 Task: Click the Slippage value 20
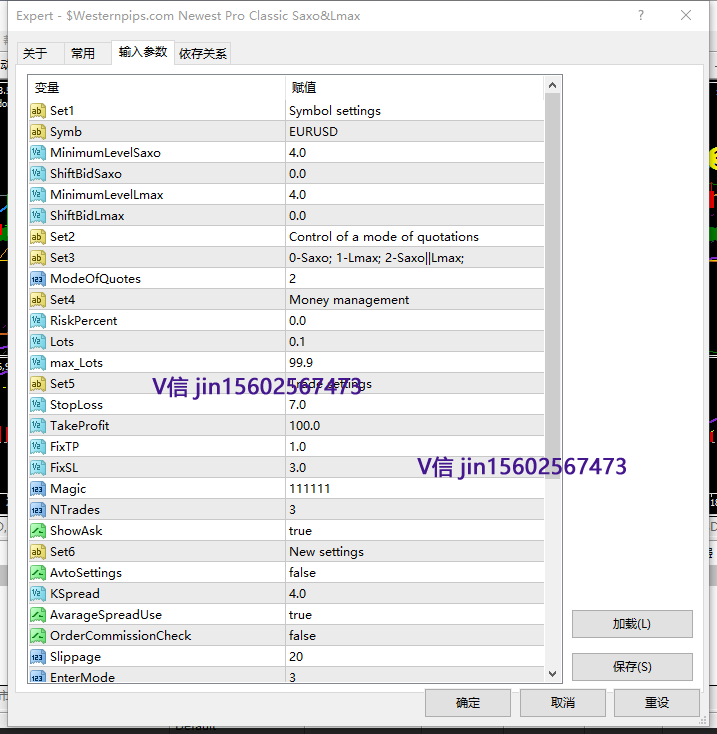click(296, 657)
